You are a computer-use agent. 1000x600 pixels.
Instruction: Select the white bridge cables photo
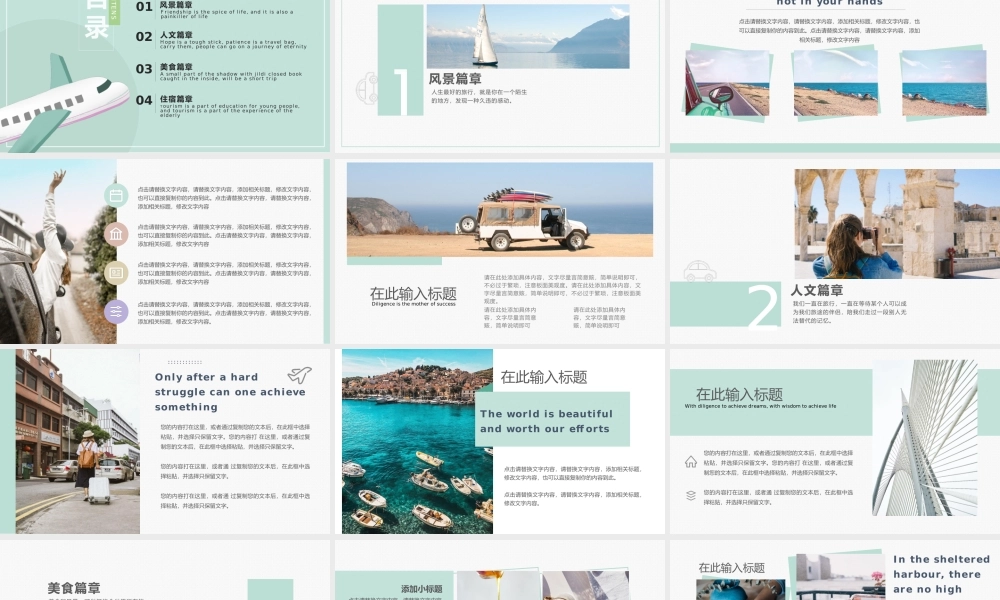coord(925,437)
